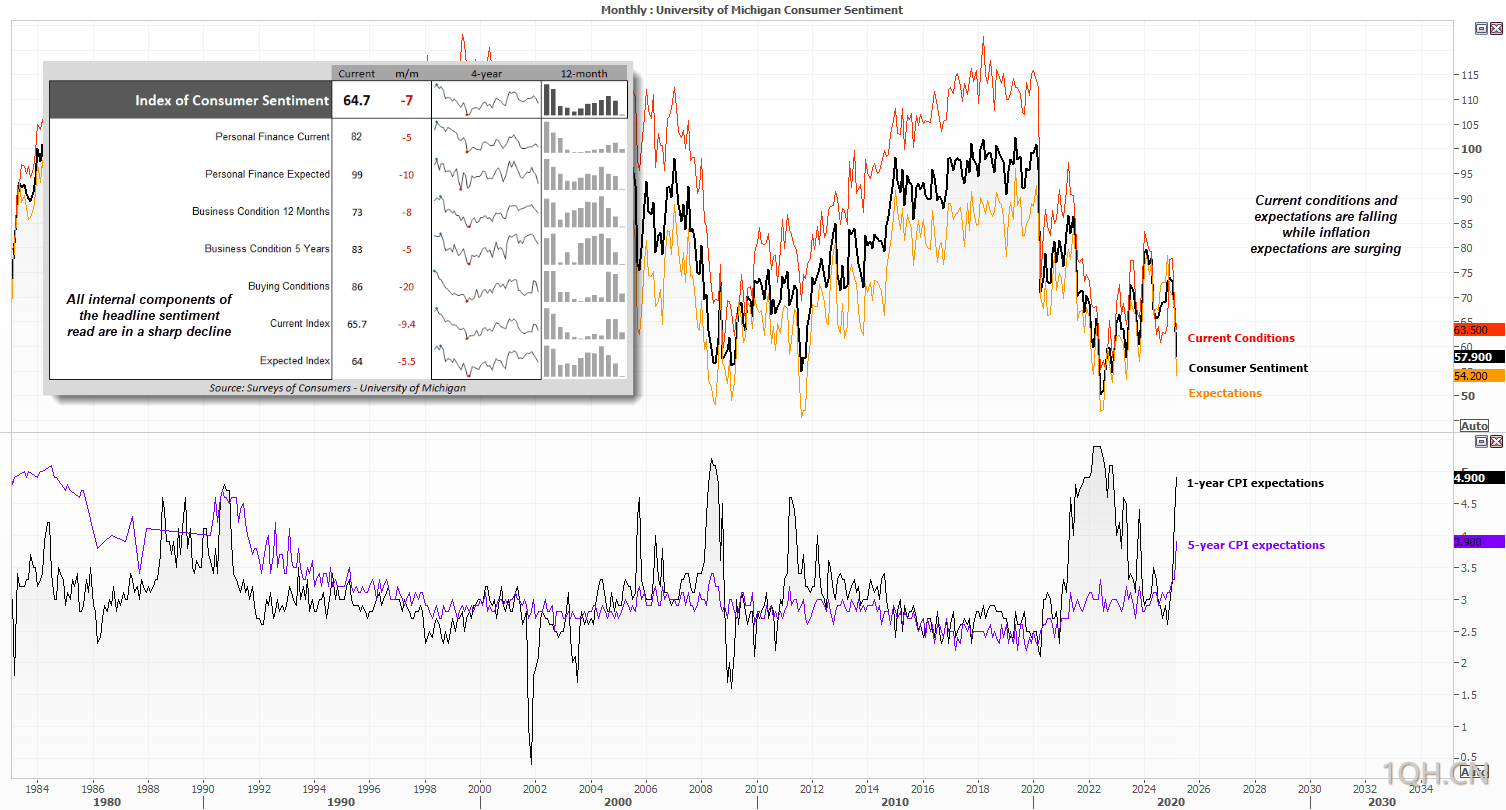Open the Current Index 12-month bar thumbnail
The height and width of the screenshot is (810, 1506).
[x=584, y=324]
